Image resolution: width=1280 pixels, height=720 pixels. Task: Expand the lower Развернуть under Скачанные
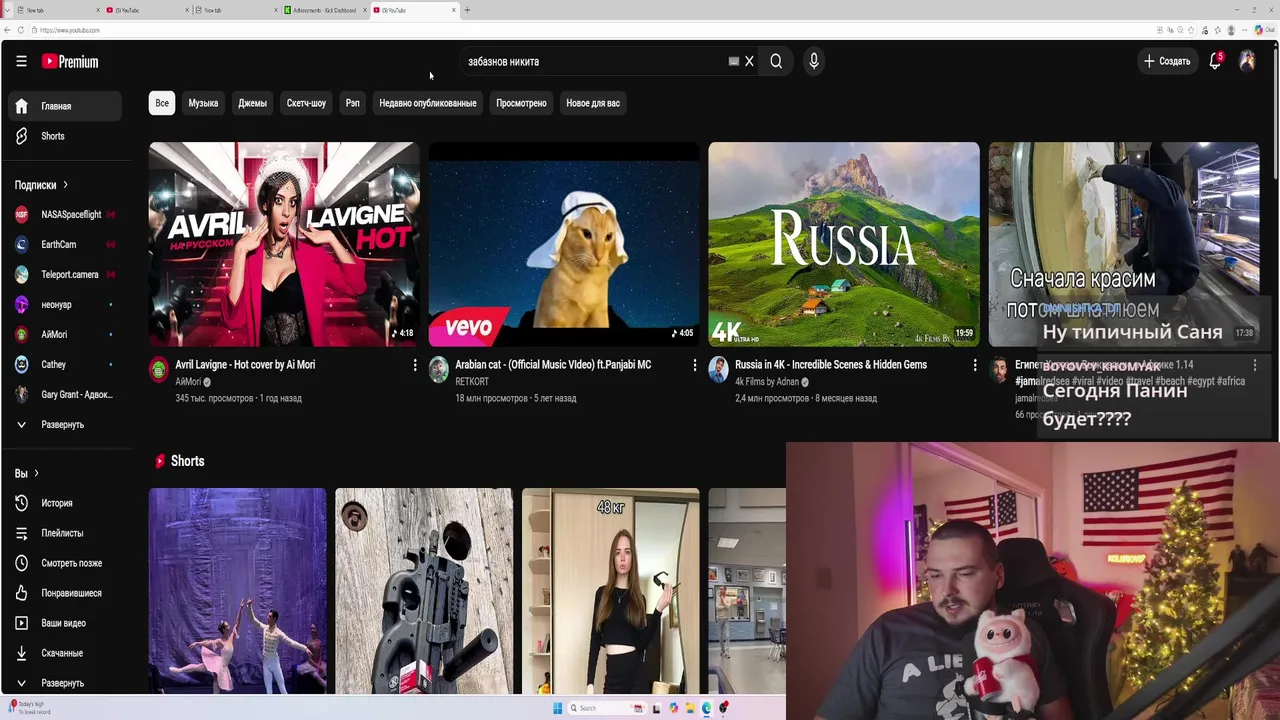pyautogui.click(x=64, y=683)
